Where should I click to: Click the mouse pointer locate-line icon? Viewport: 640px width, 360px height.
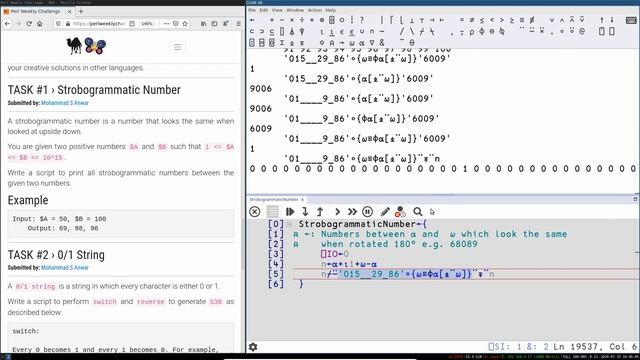click(432, 211)
